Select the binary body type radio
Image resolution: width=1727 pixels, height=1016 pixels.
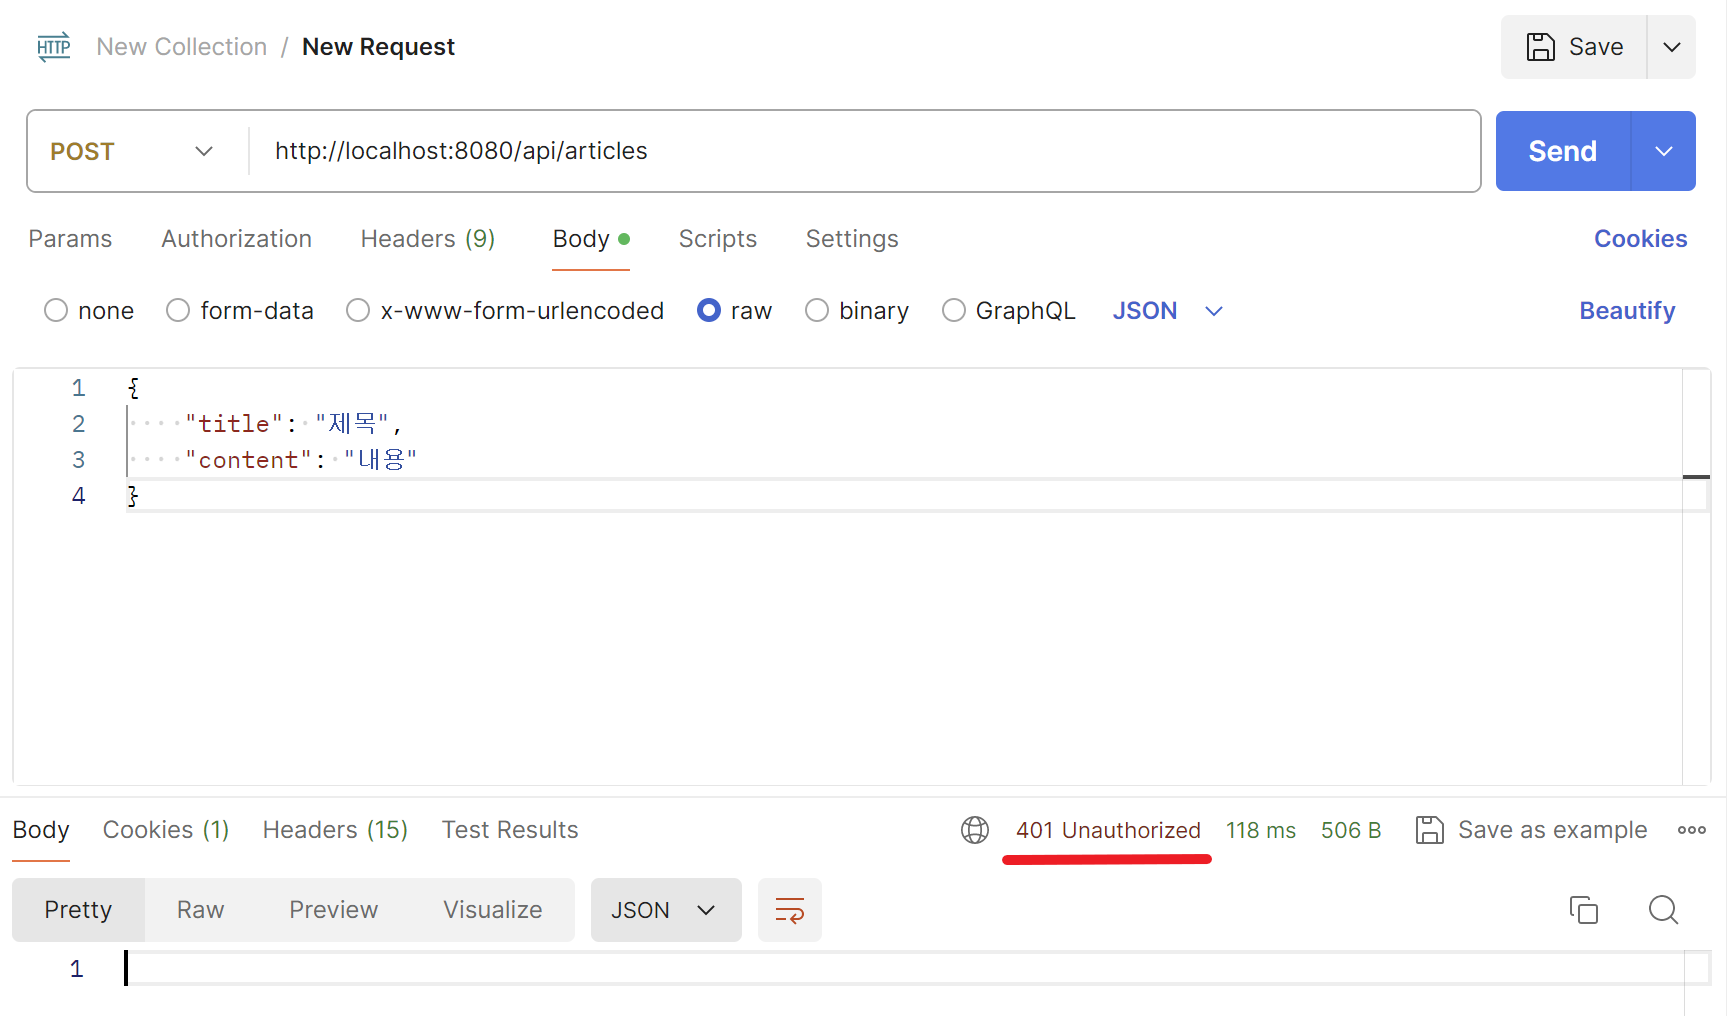tap(817, 311)
